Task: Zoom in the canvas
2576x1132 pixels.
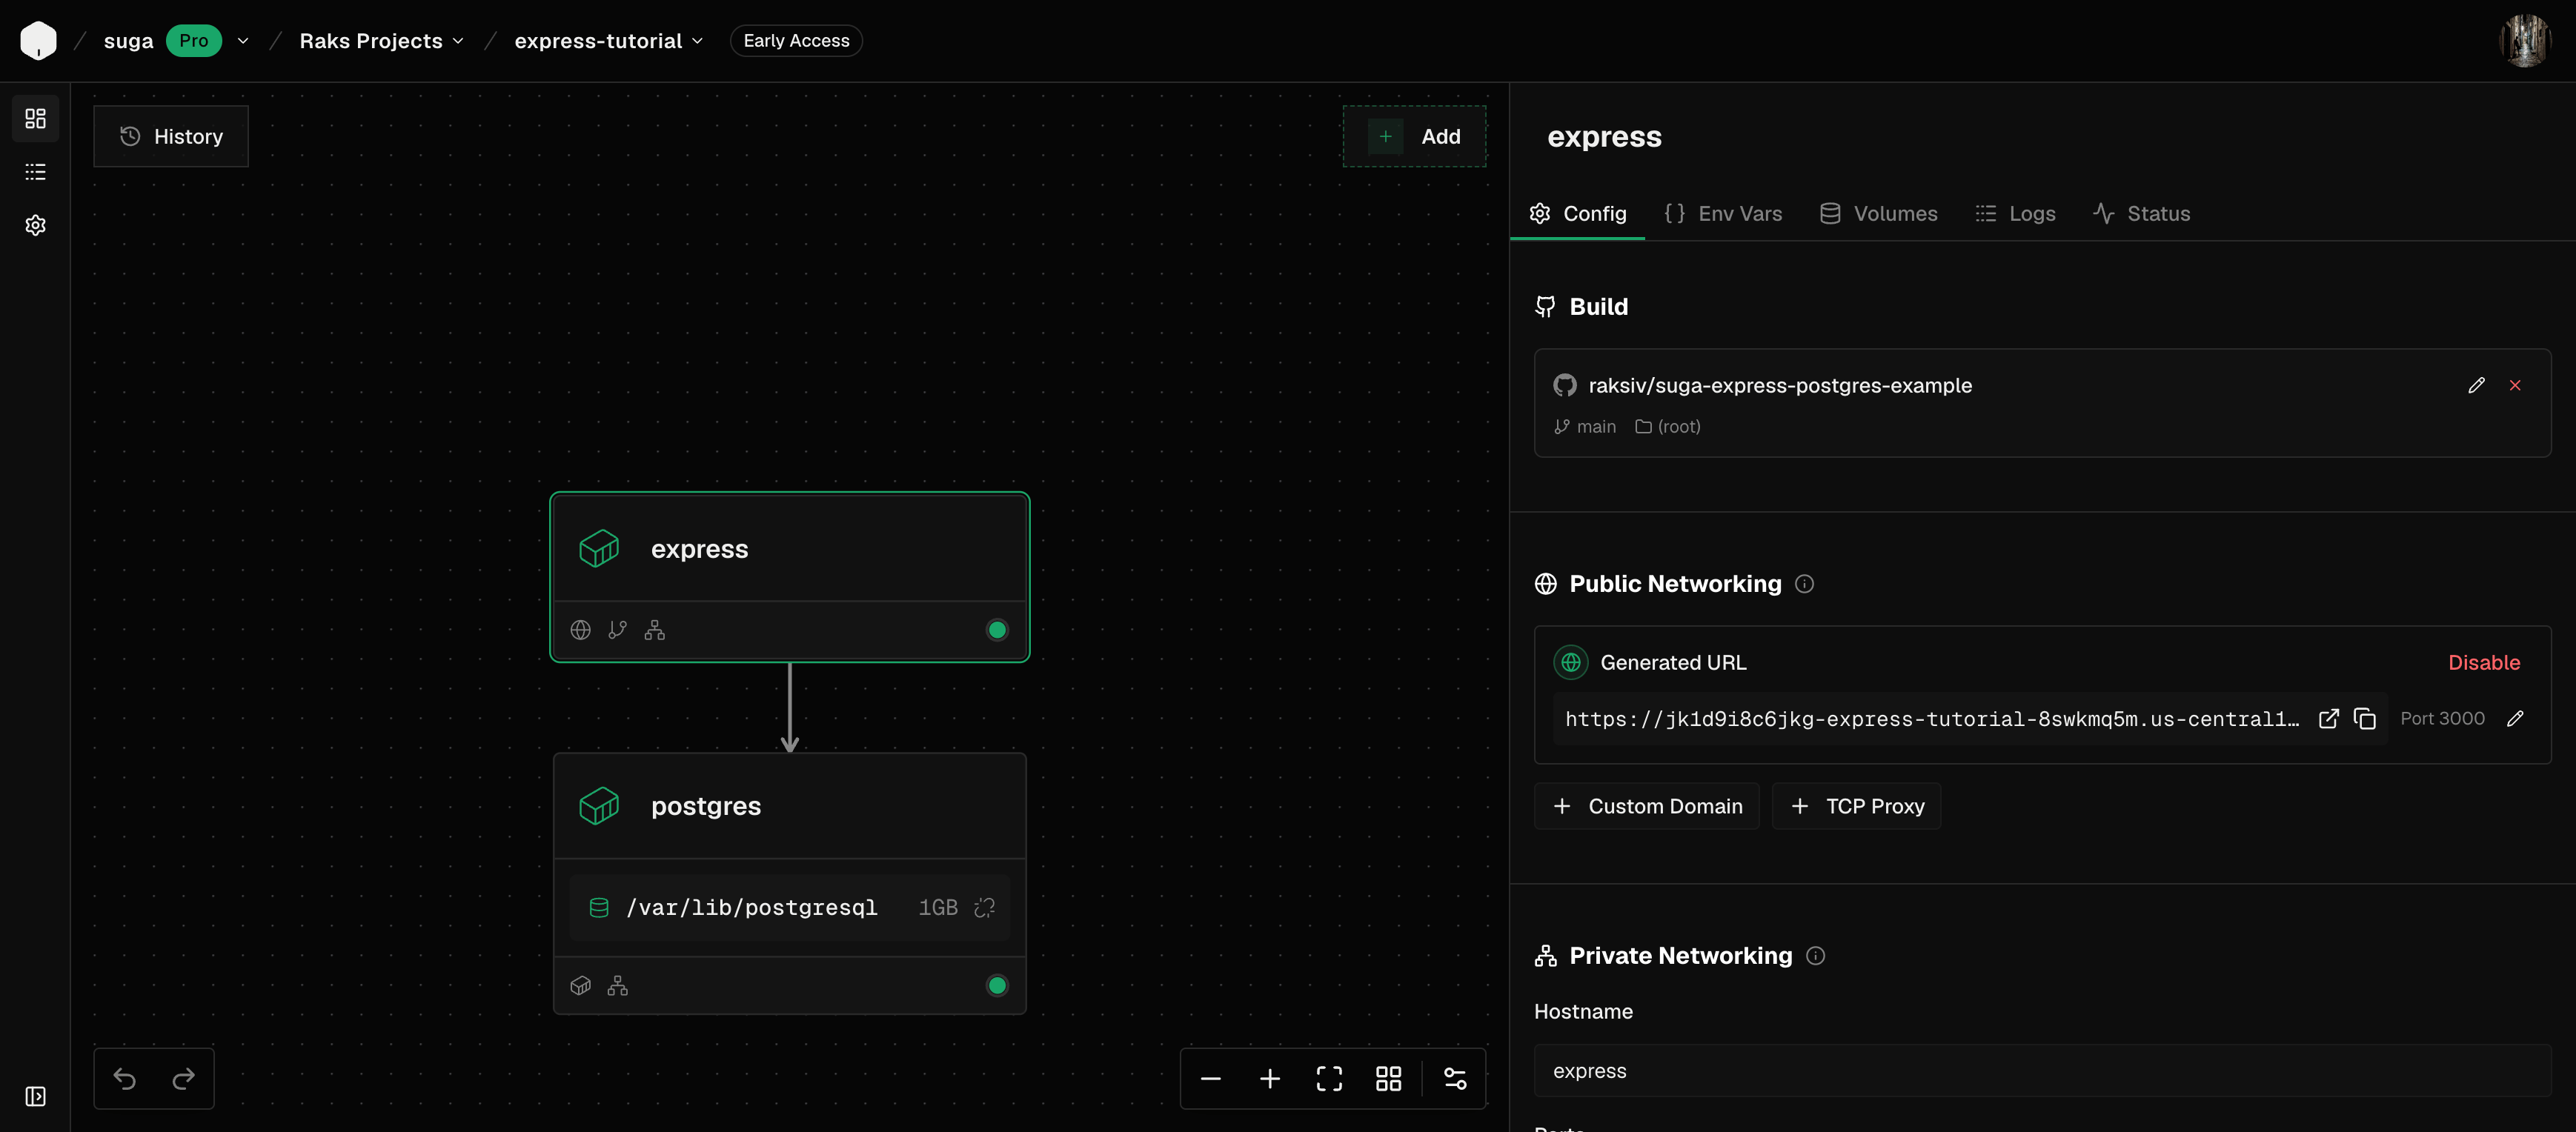Action: (x=1269, y=1078)
